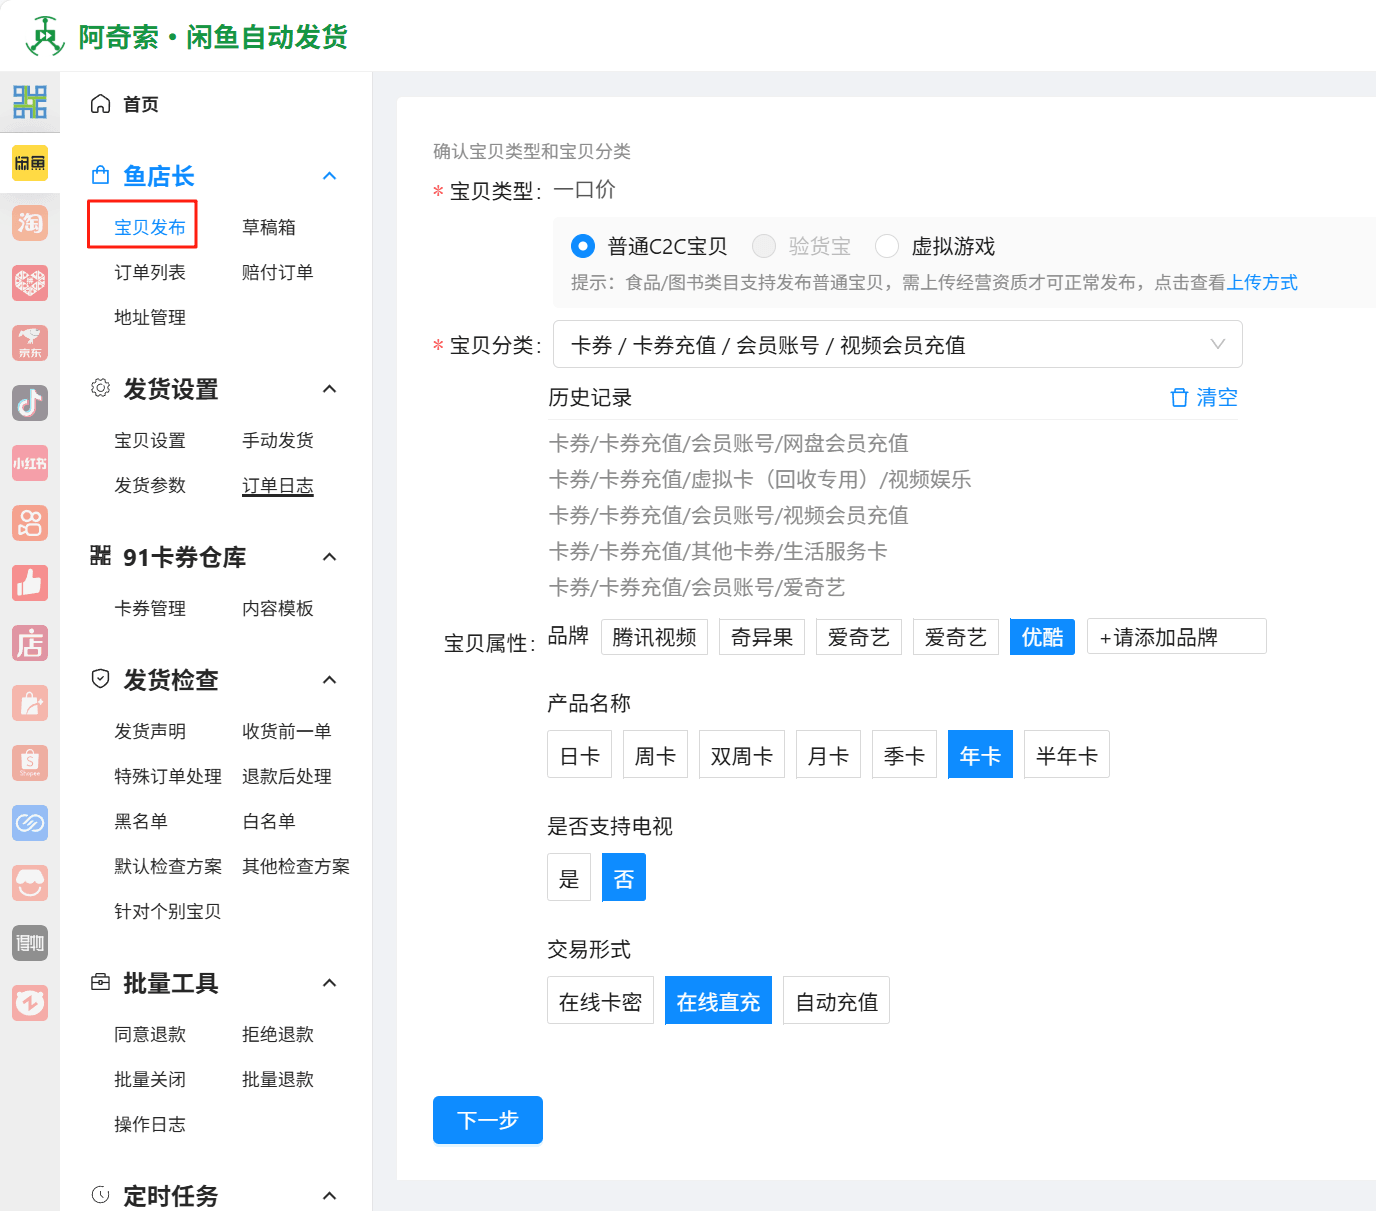The height and width of the screenshot is (1211, 1376).
Task: Click the 下一步 next-step button
Action: (x=488, y=1120)
